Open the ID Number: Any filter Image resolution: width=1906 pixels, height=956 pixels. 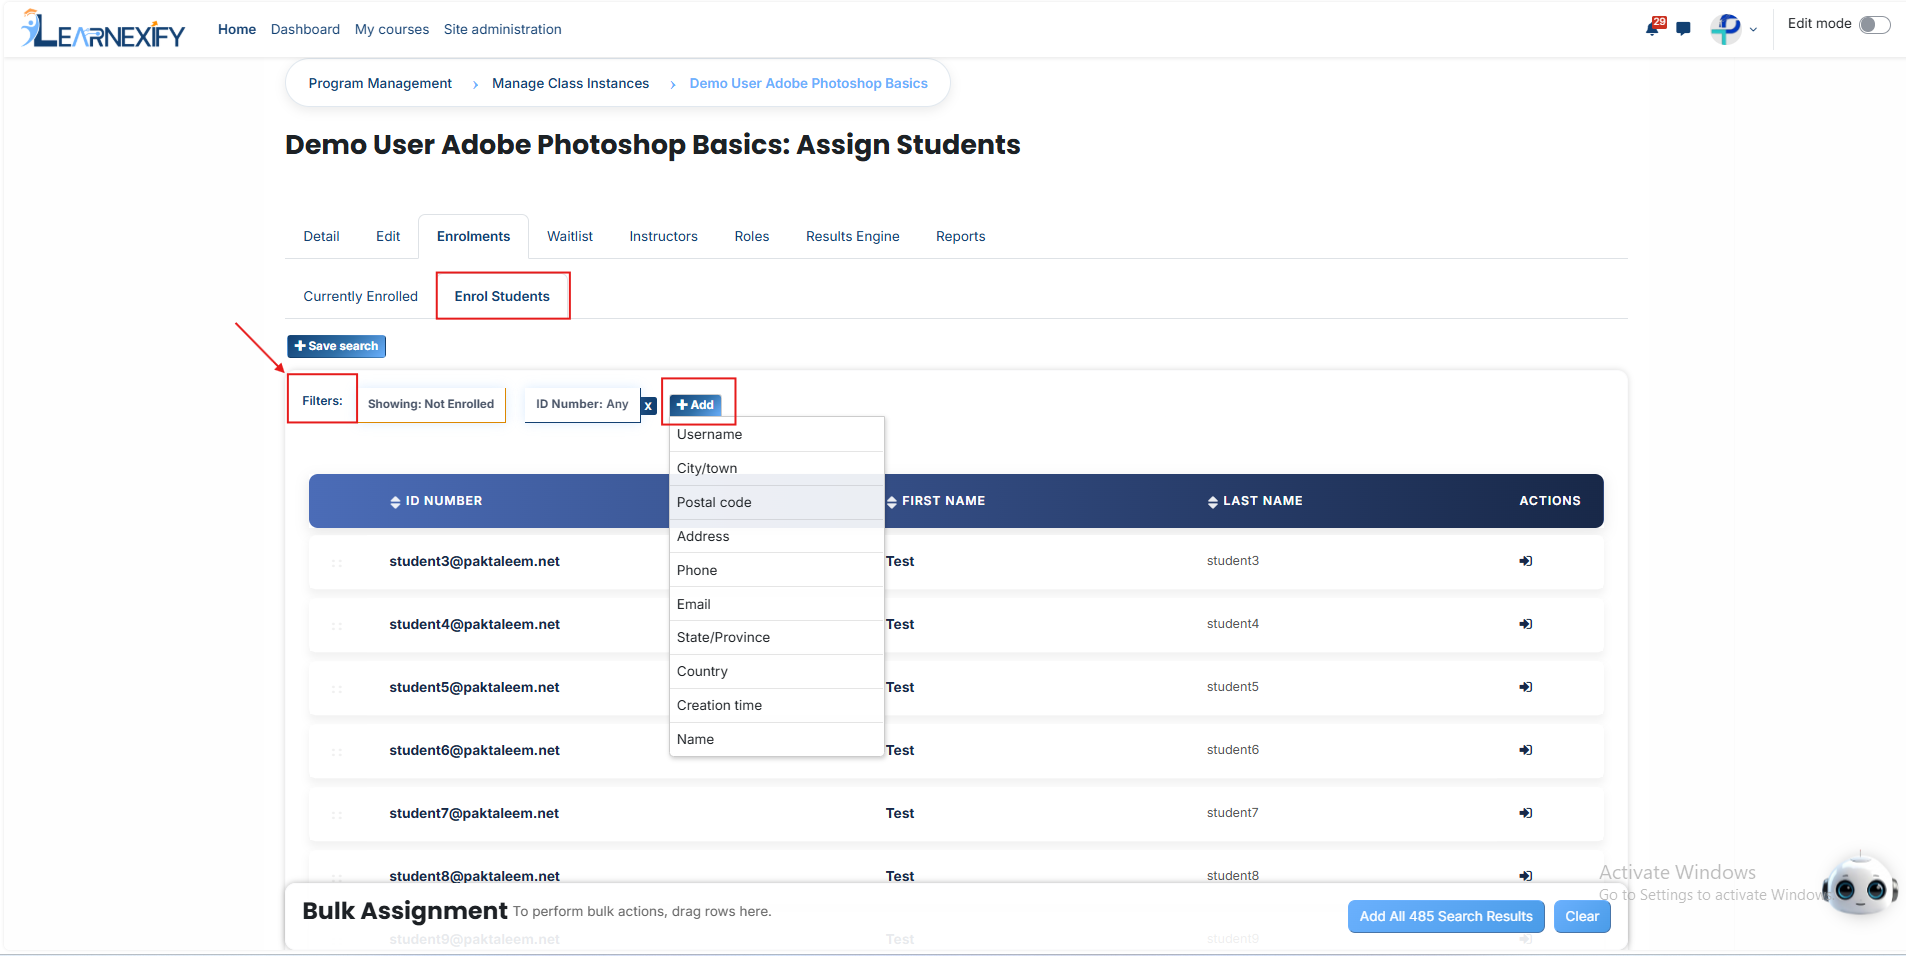(582, 404)
